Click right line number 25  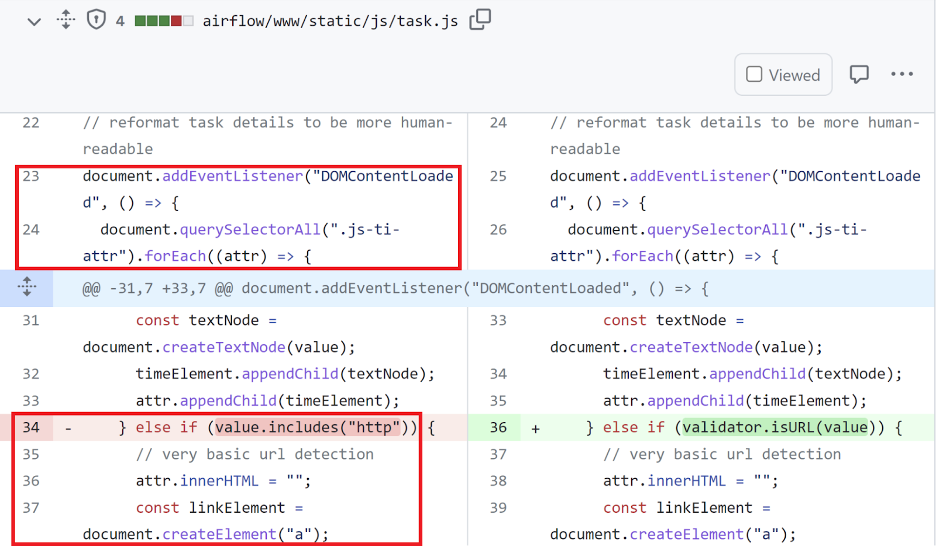click(498, 176)
